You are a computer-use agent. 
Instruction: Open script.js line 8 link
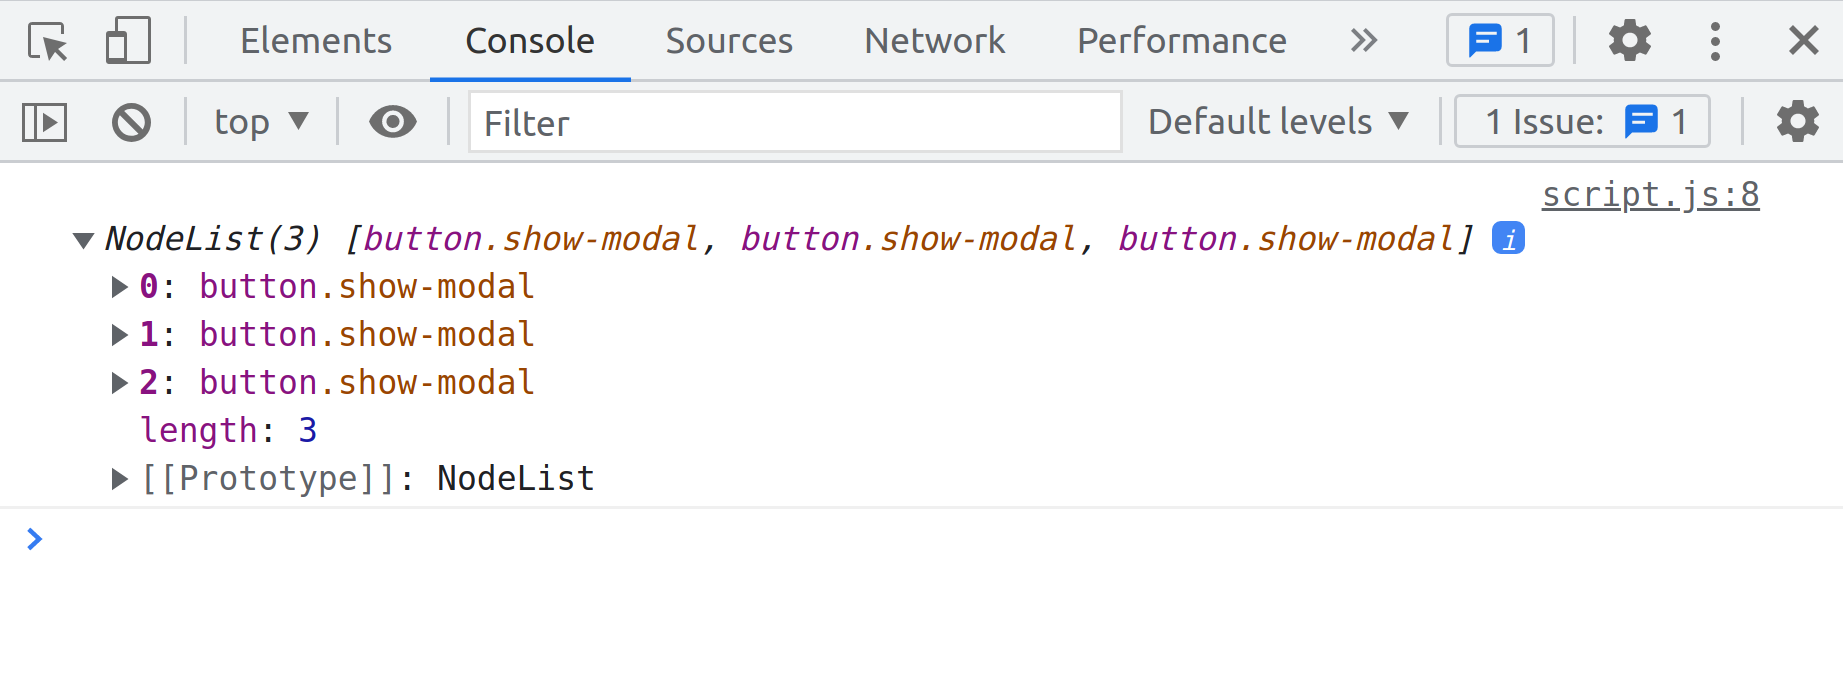(x=1650, y=193)
